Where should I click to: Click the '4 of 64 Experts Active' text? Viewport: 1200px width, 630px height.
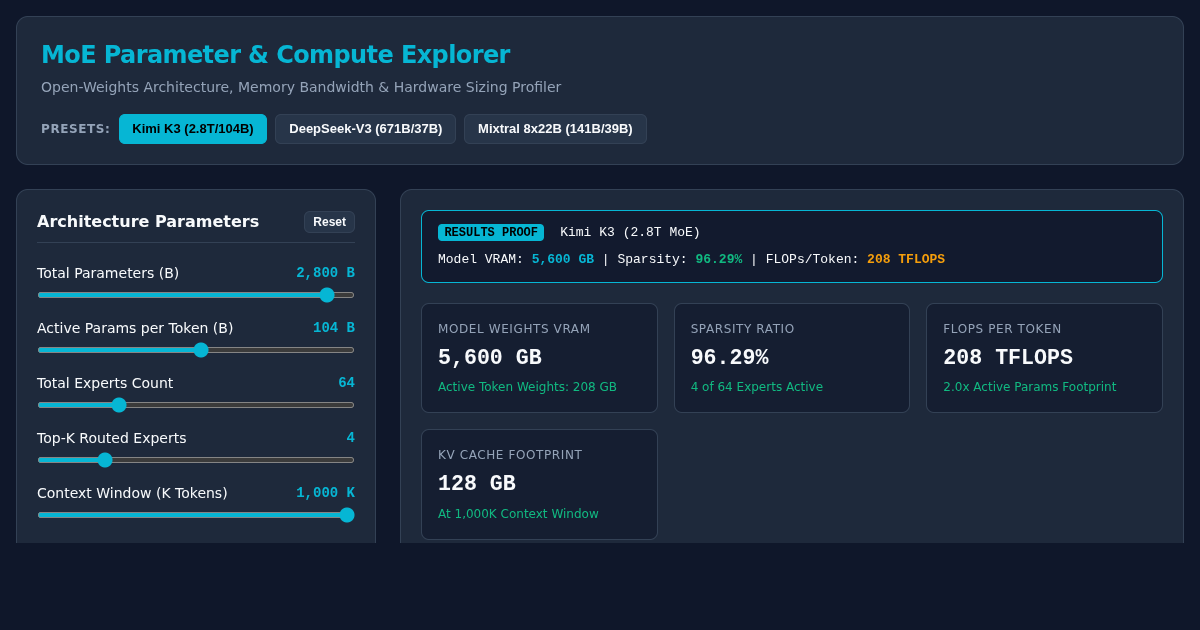(757, 387)
